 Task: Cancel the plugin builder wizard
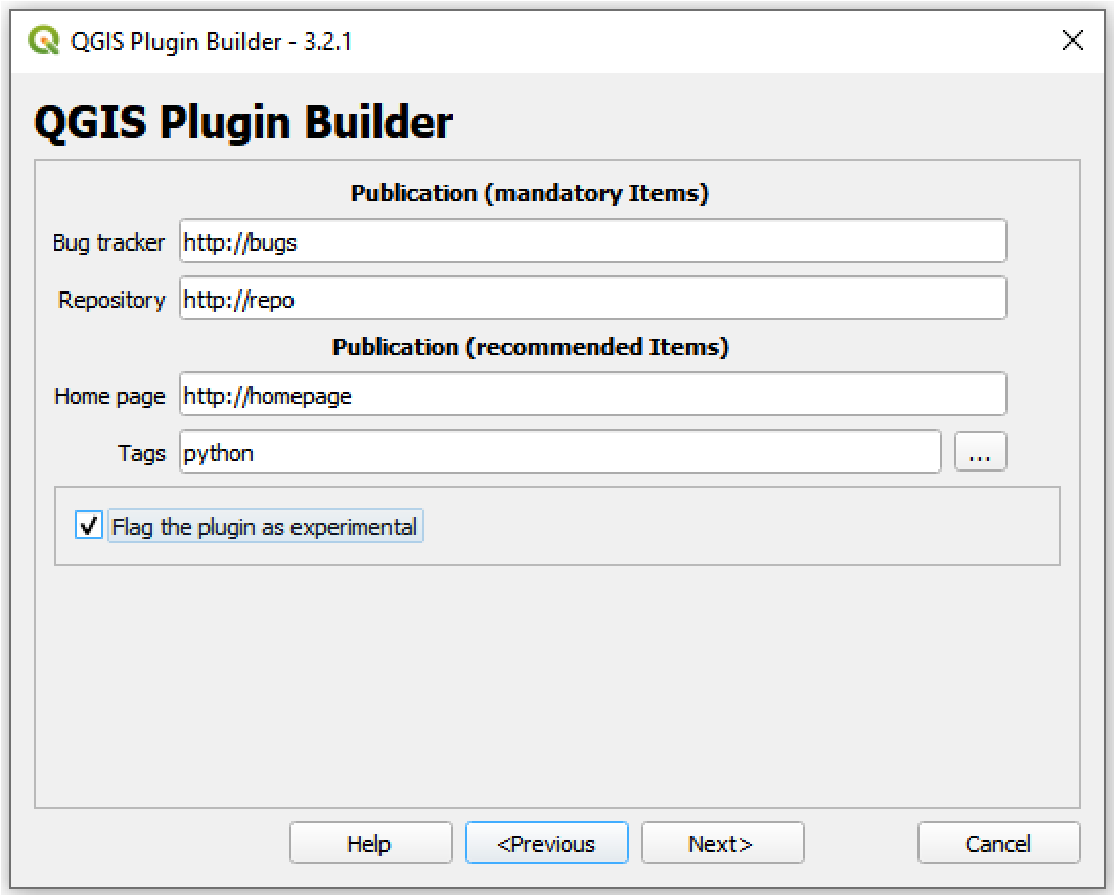[998, 843]
